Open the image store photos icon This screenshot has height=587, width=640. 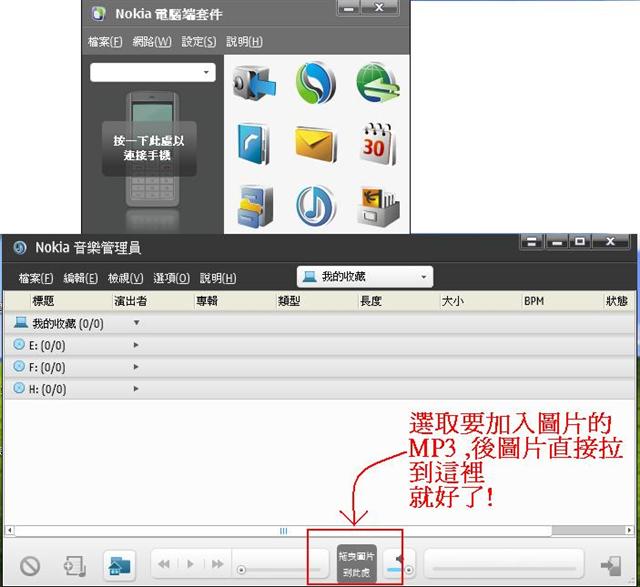378,206
